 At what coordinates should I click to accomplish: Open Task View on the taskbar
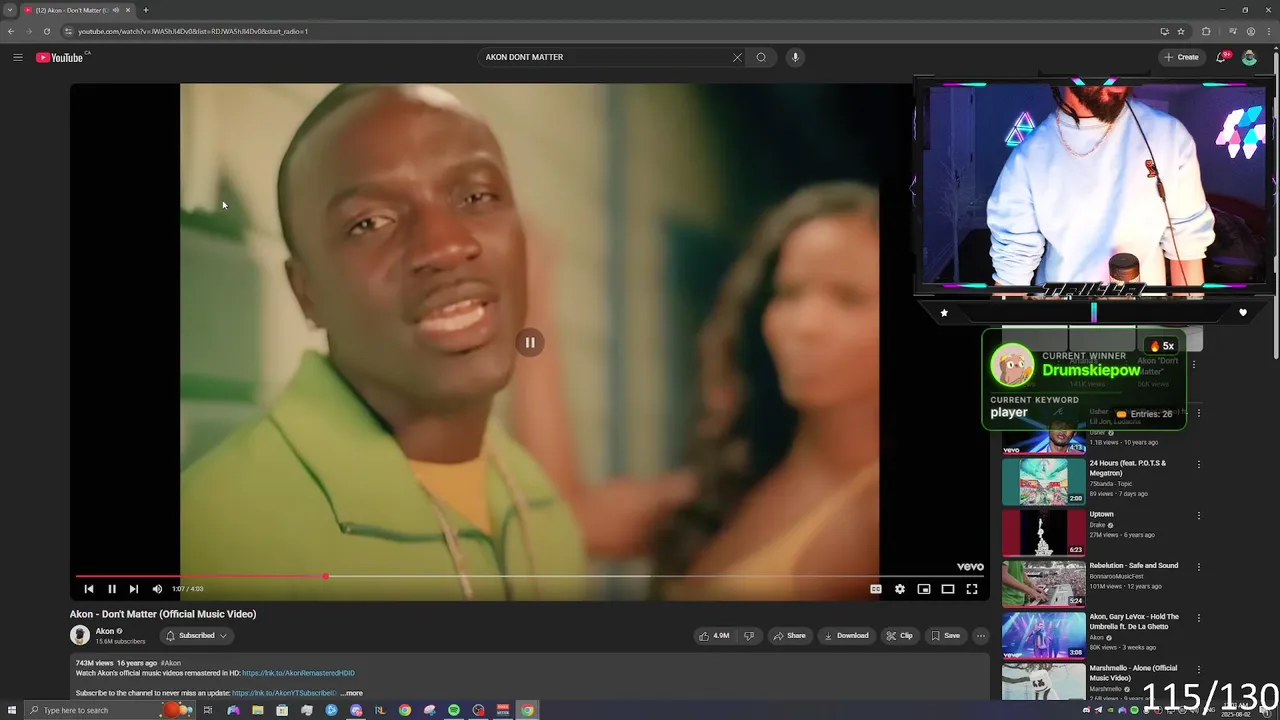coord(208,710)
